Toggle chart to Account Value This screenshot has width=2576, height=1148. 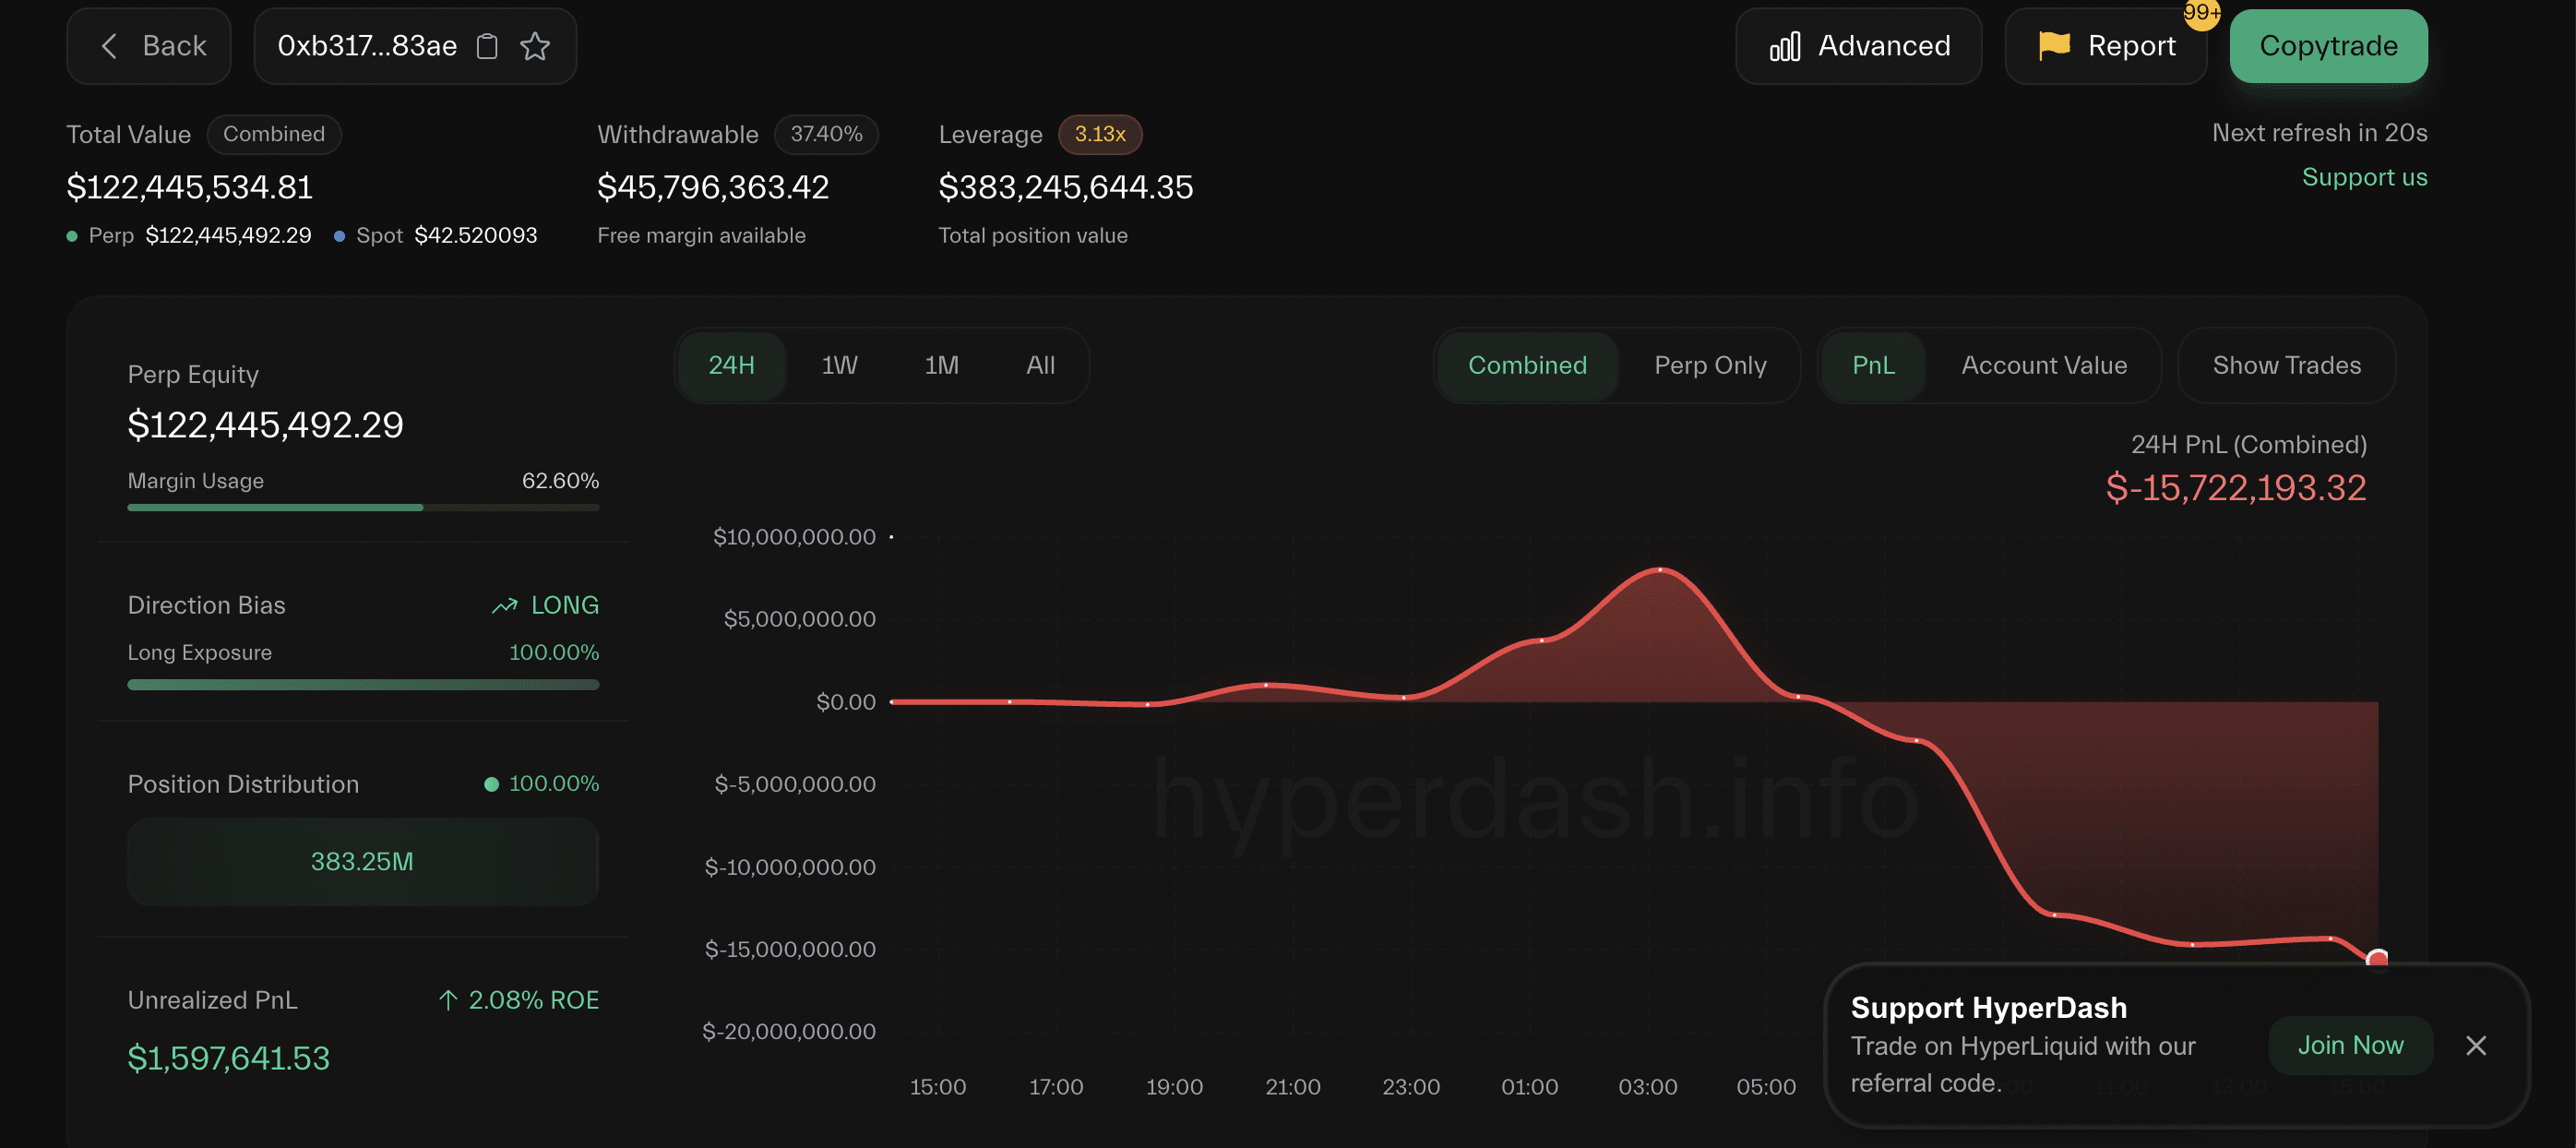2043,365
